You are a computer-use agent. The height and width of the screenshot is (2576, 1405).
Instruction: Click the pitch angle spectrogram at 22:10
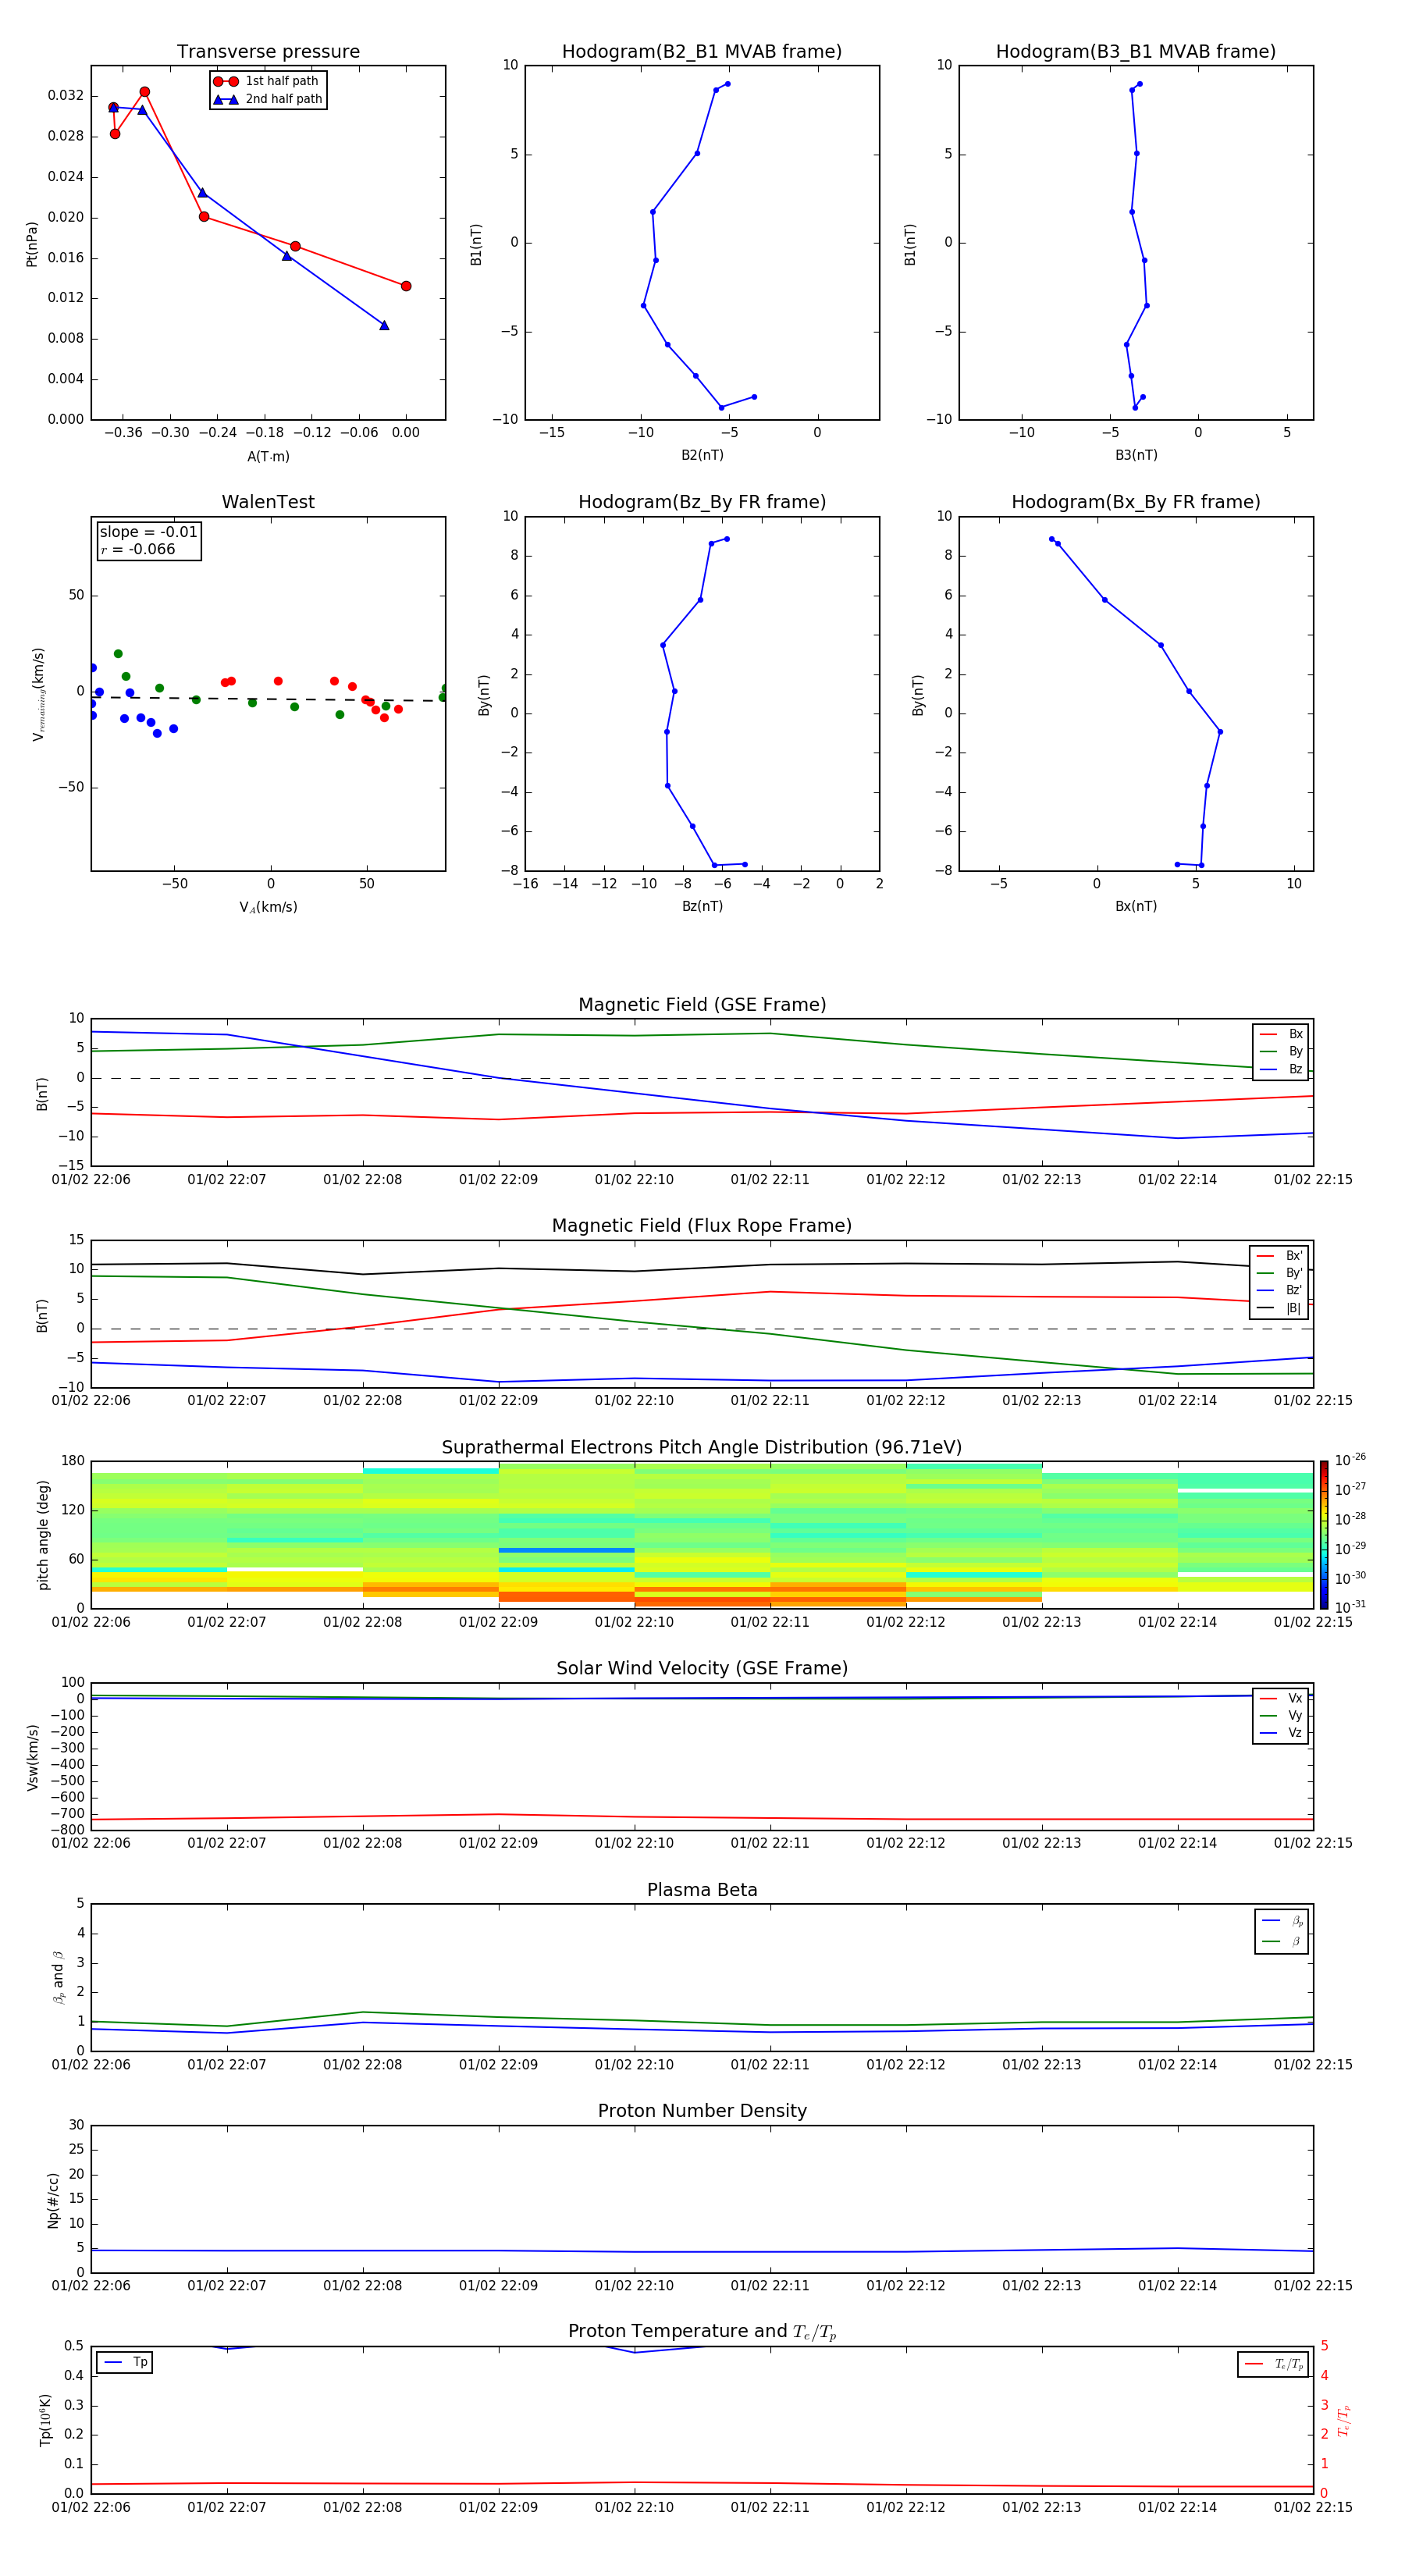[x=634, y=1535]
